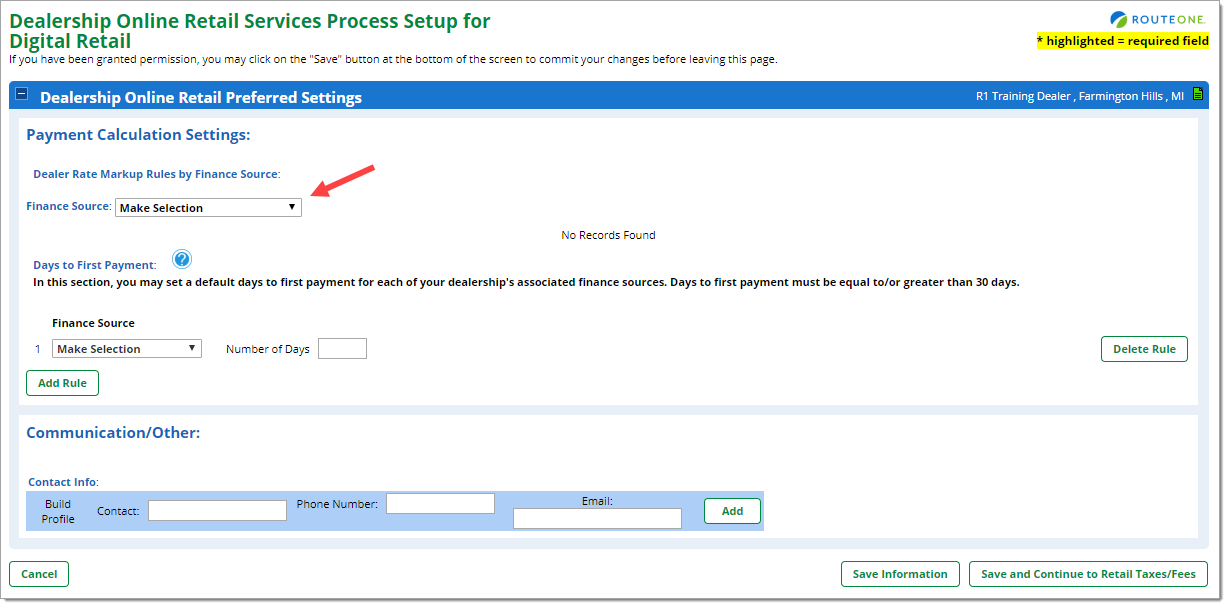Click the Contact Info section label
Screen dimensions: 1227x606
[x=62, y=482]
